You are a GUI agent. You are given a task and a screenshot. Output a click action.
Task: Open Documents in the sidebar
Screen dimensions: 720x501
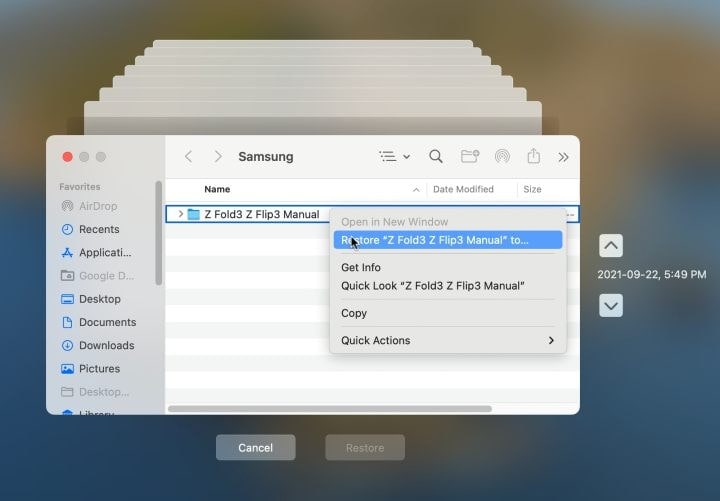pyautogui.click(x=99, y=322)
